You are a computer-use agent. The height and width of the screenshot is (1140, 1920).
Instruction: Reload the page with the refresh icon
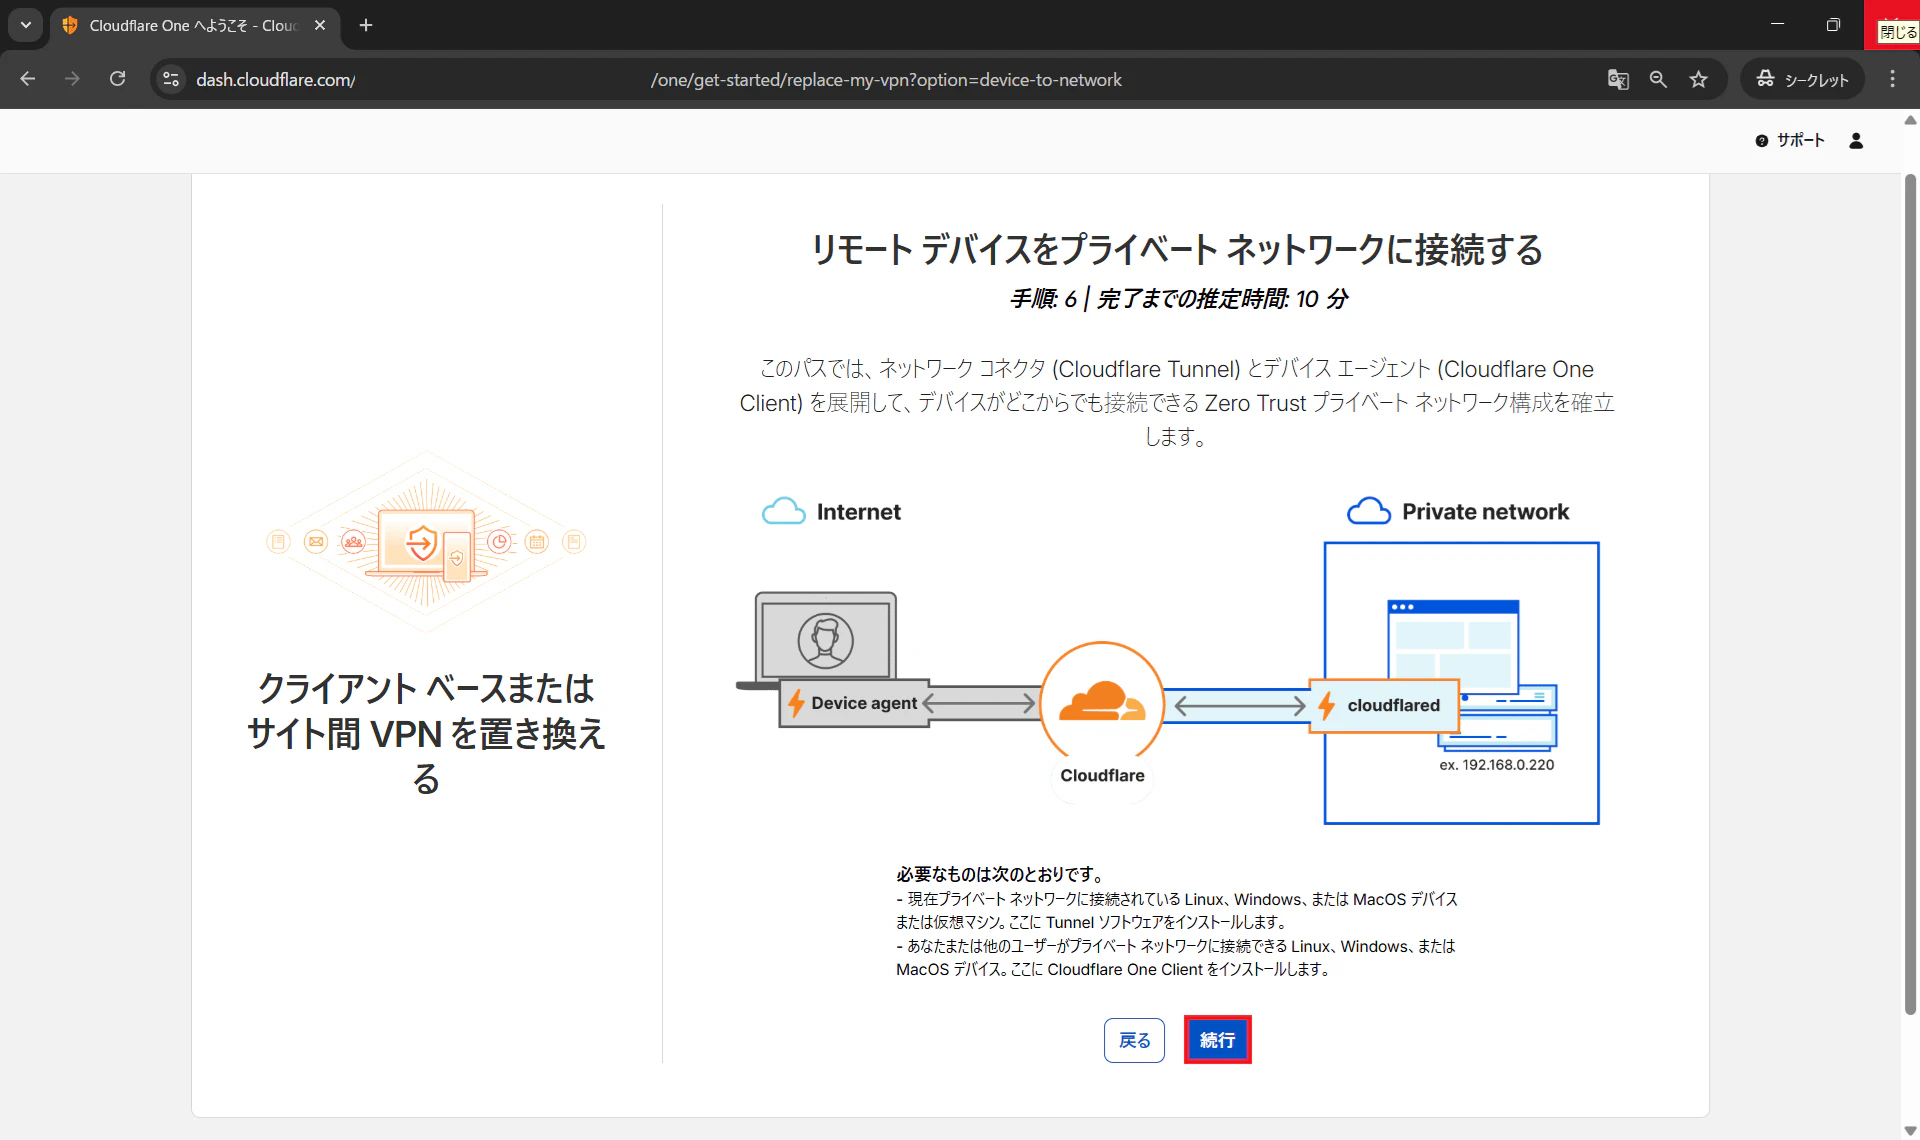tap(117, 79)
